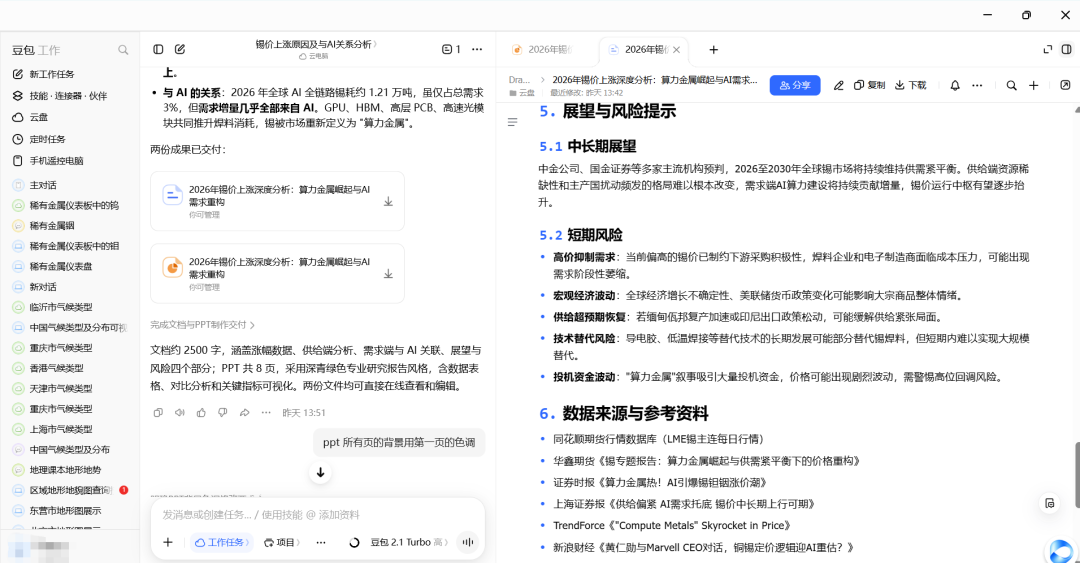This screenshot has width=1080, height=563.
Task: Dislike the reply with thumbs down
Action: (222, 413)
